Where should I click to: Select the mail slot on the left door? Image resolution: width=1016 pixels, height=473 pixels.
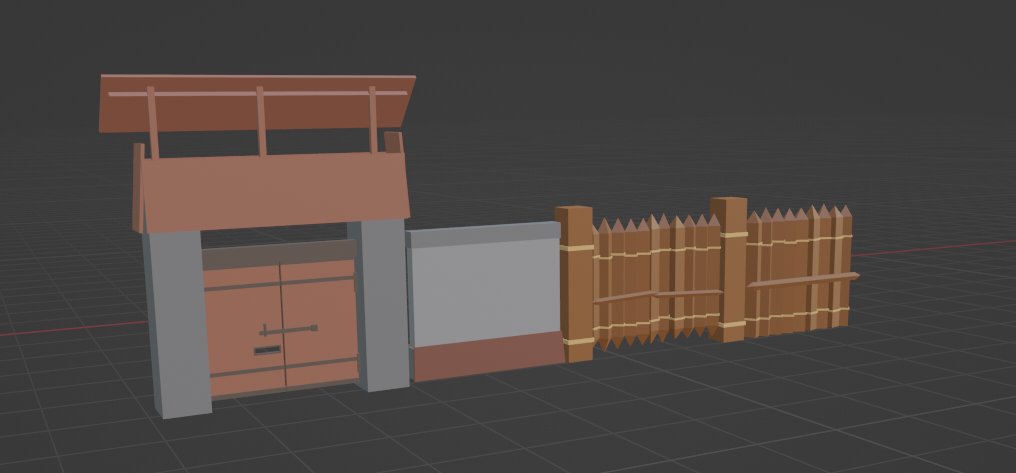click(x=267, y=351)
